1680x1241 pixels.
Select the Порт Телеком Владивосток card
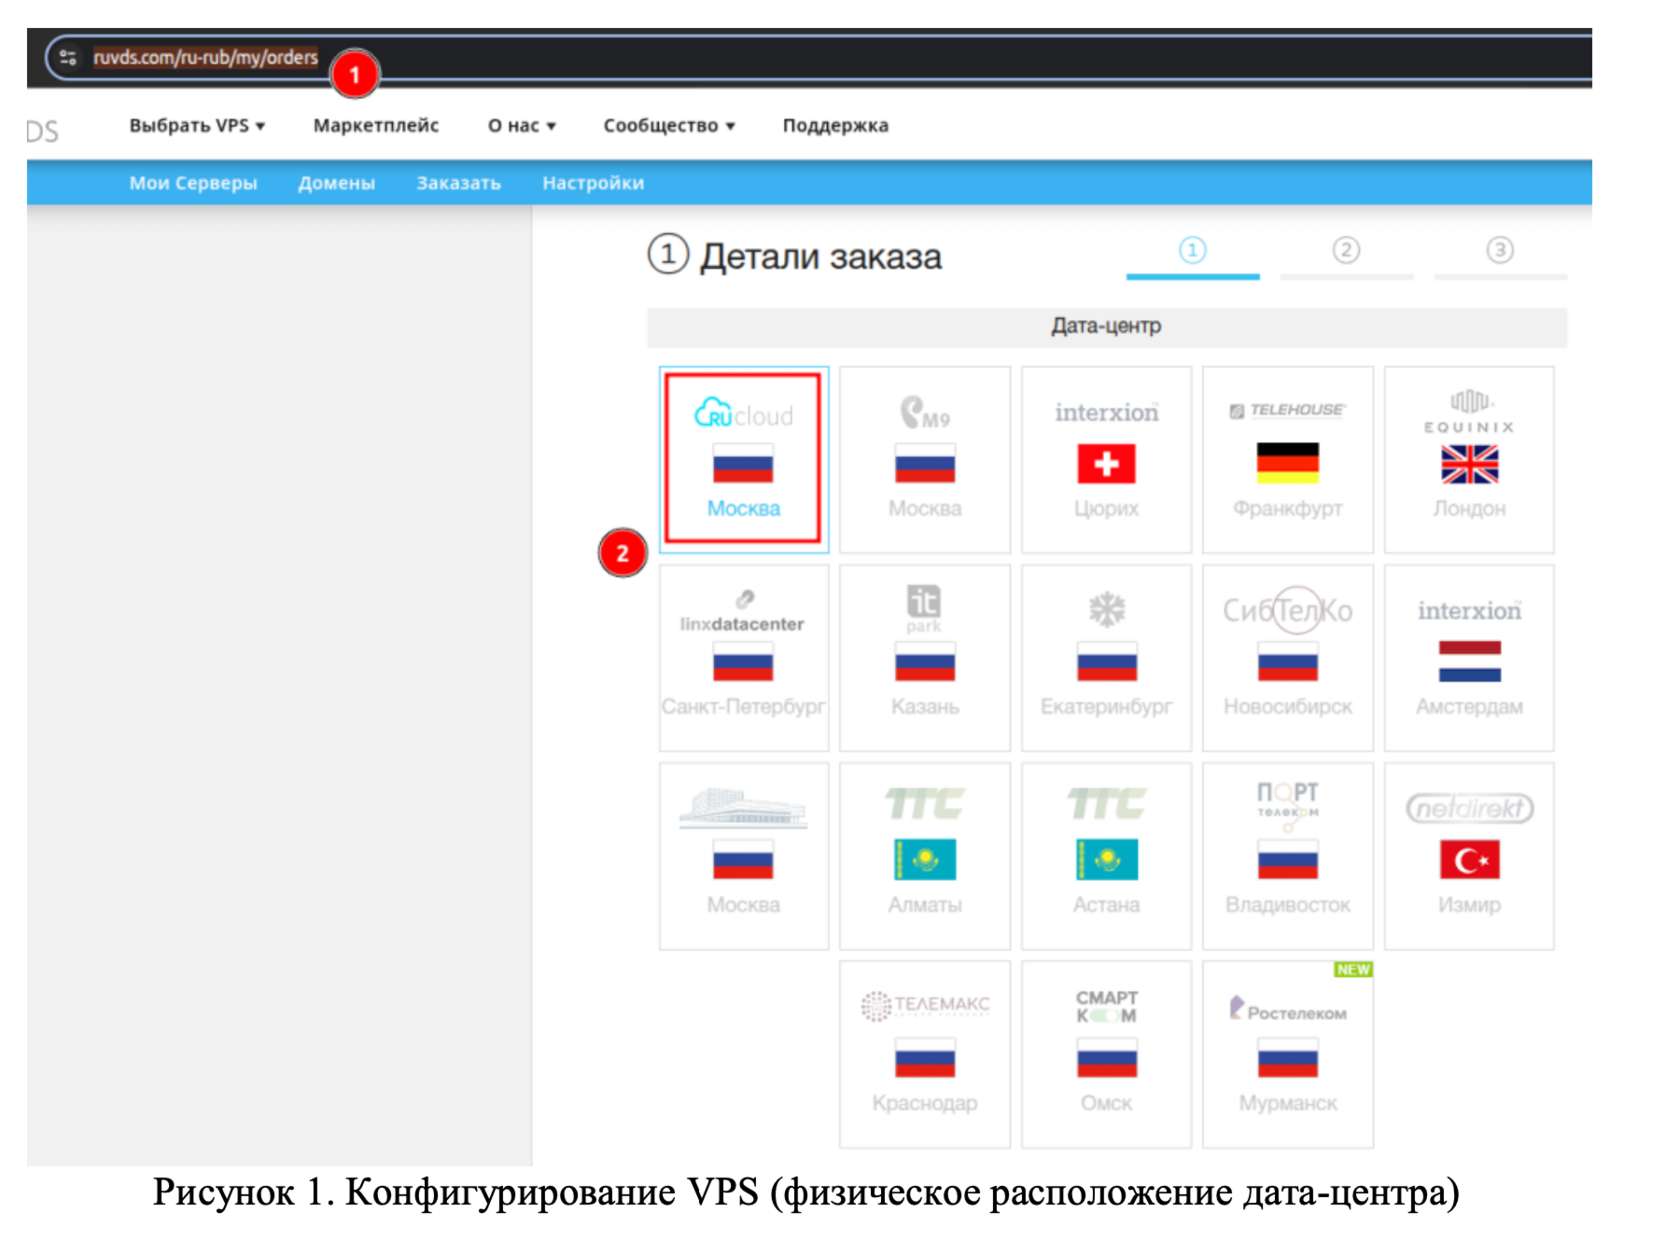[1288, 856]
